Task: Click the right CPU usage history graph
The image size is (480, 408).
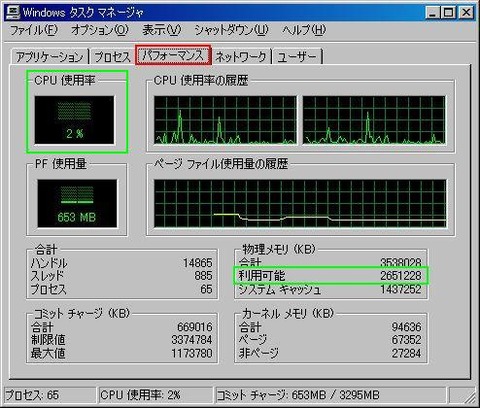Action: coord(374,120)
